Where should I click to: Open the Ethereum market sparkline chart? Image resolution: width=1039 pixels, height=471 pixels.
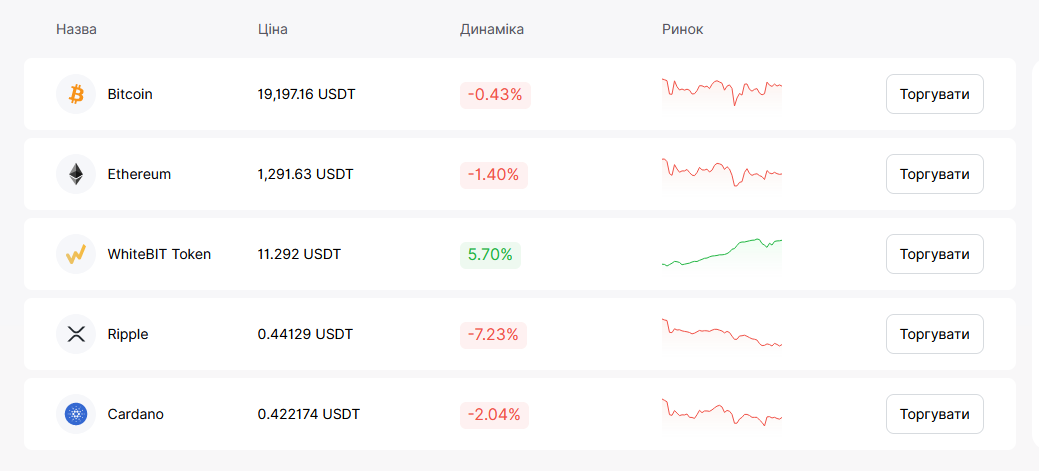tap(722, 172)
